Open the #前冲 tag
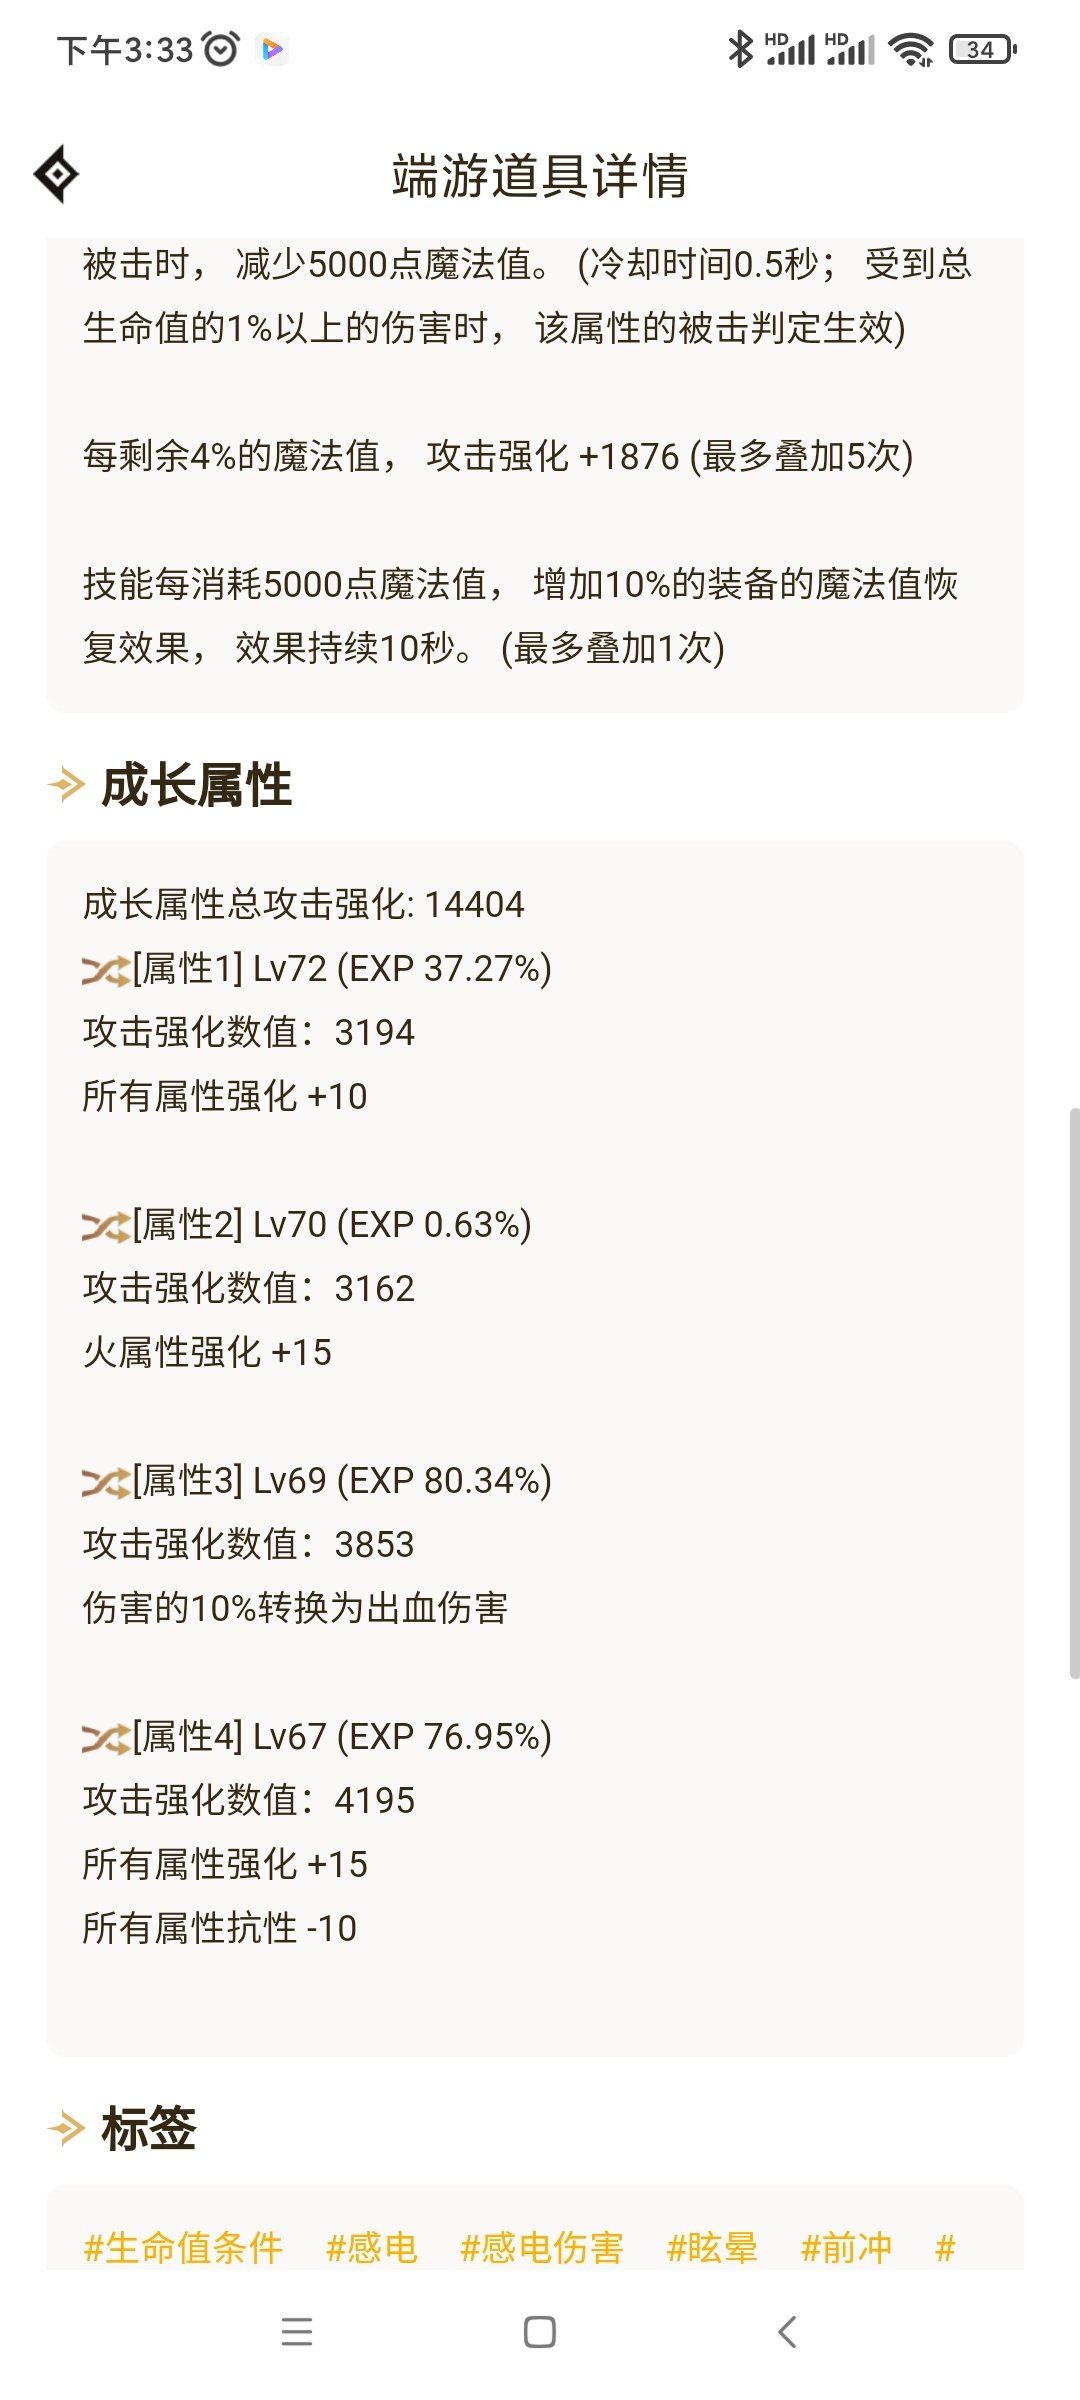This screenshot has height=2400, width=1080. click(x=846, y=2247)
